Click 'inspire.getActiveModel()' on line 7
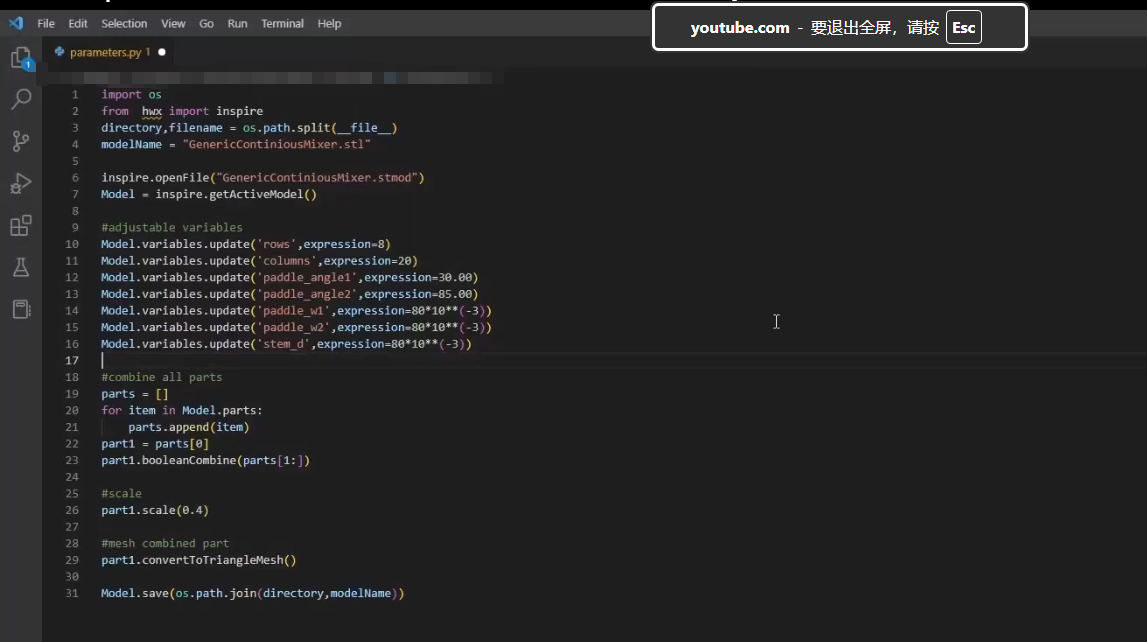The image size is (1147, 642). [236, 195]
